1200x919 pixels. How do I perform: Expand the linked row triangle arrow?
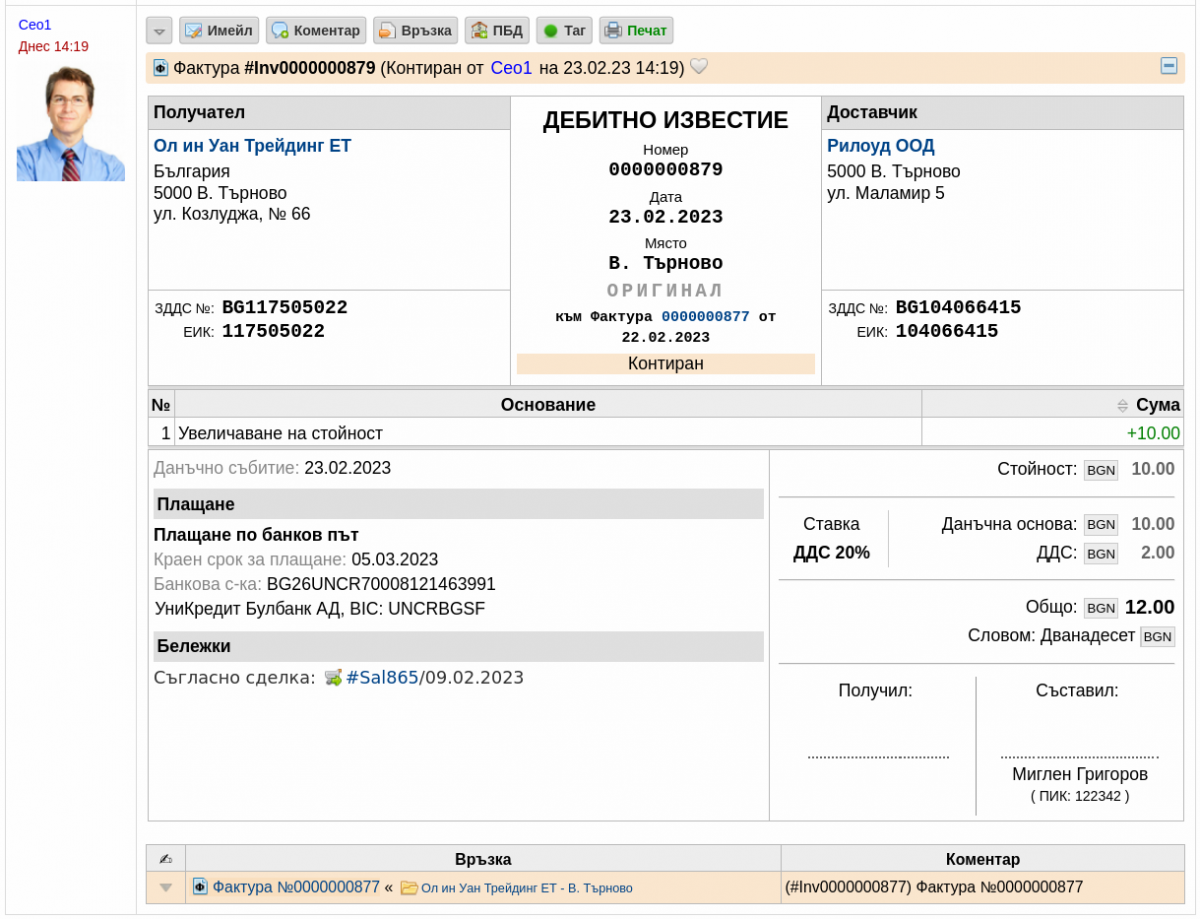[x=166, y=888]
